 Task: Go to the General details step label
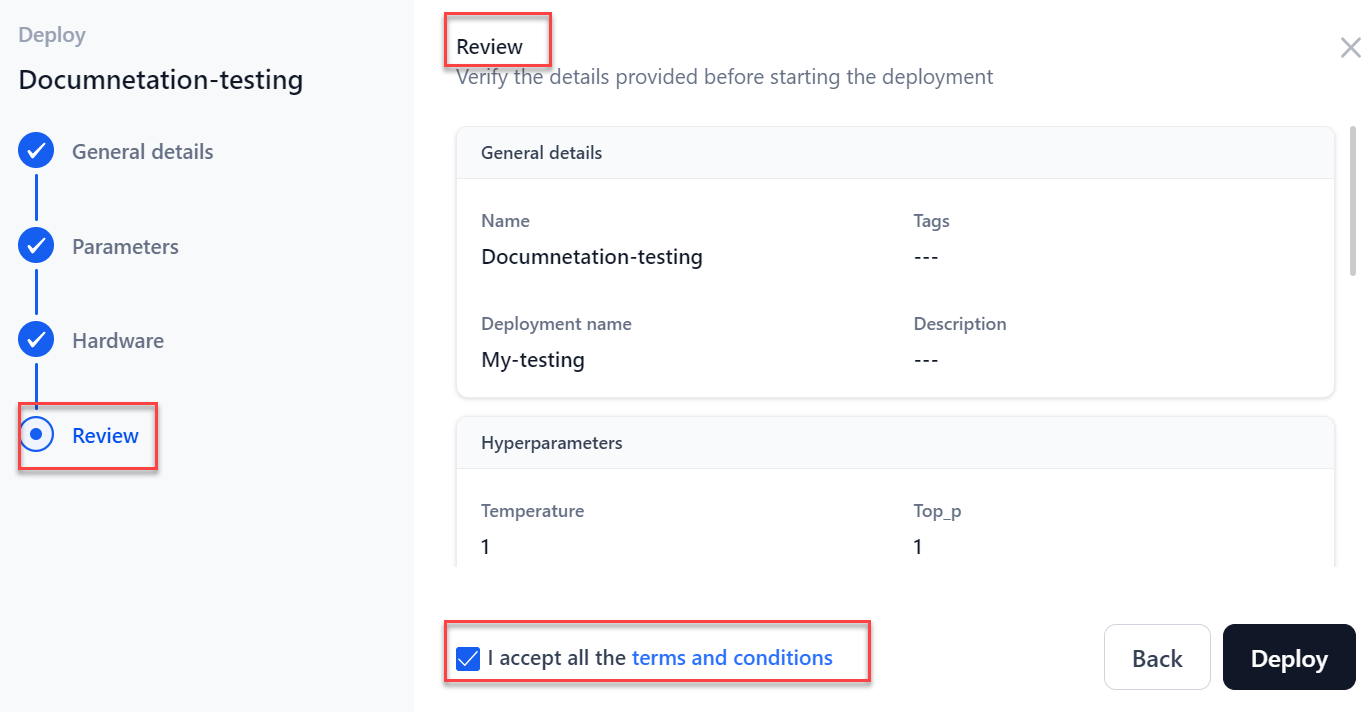(x=142, y=152)
